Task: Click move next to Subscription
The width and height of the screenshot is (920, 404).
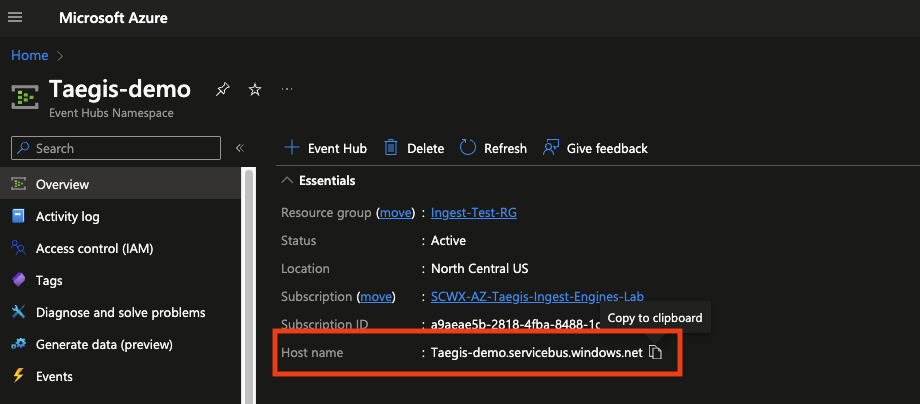Action: click(x=376, y=297)
